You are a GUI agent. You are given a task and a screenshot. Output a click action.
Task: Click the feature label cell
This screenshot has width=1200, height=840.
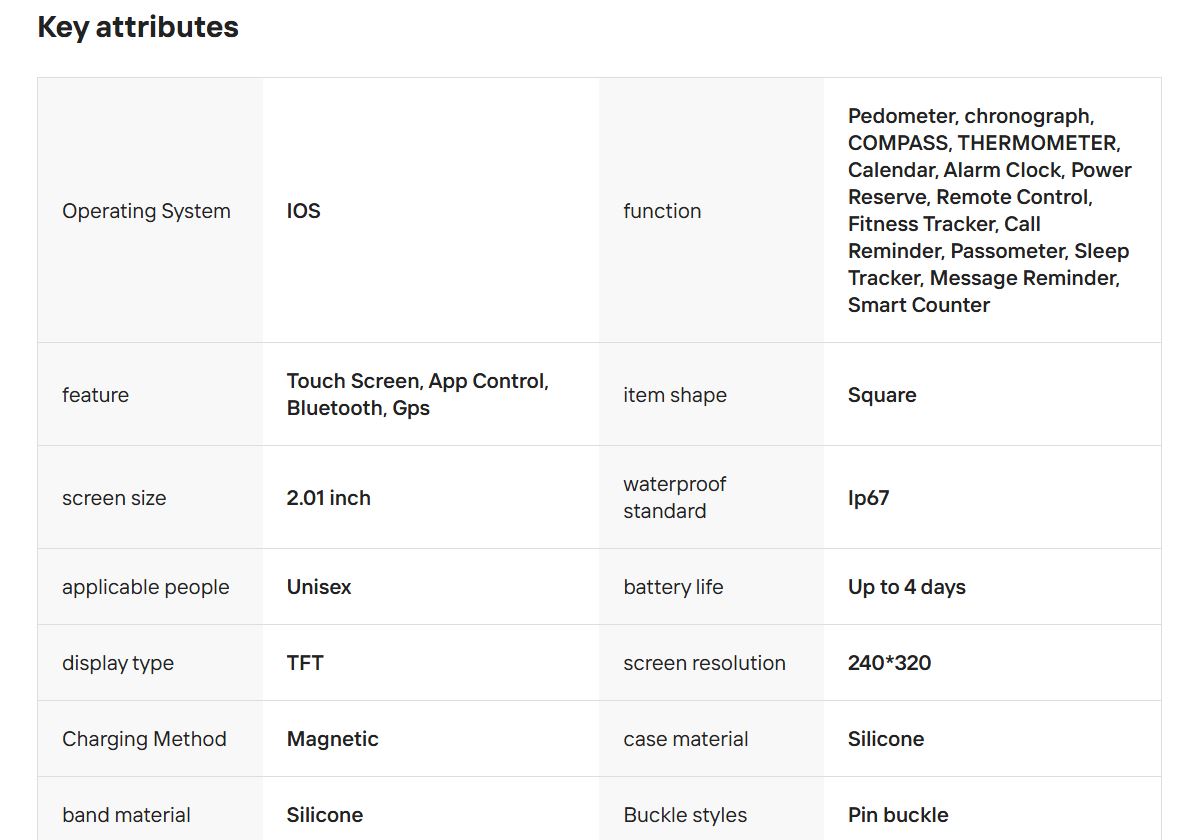[x=95, y=395]
